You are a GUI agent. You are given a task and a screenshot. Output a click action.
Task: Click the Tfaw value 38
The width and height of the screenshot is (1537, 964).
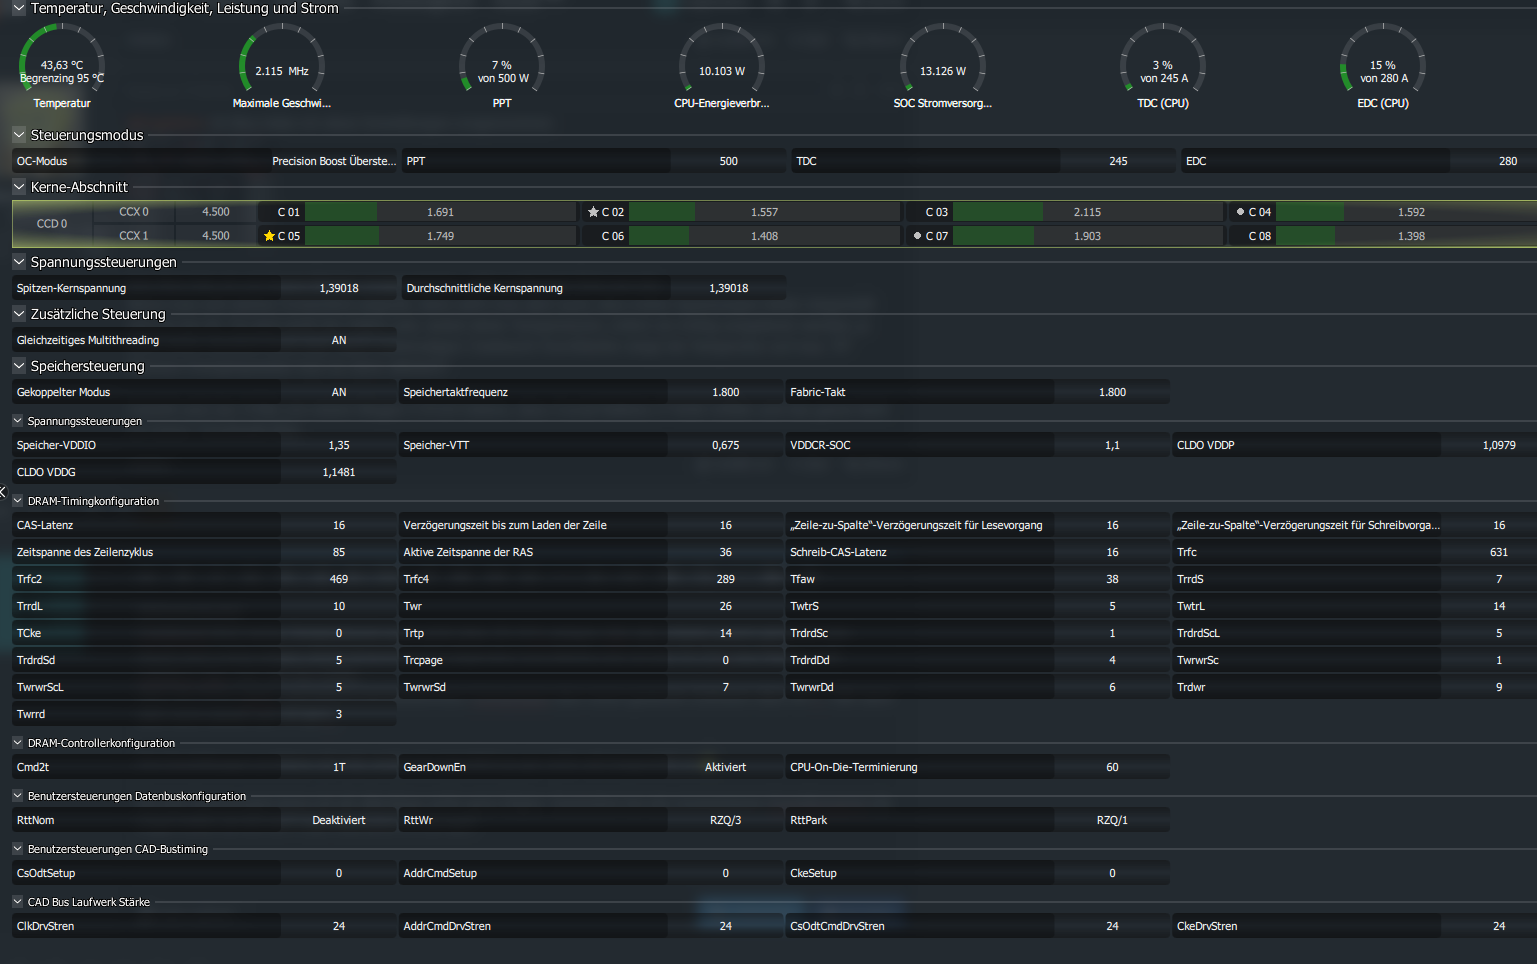1112,579
